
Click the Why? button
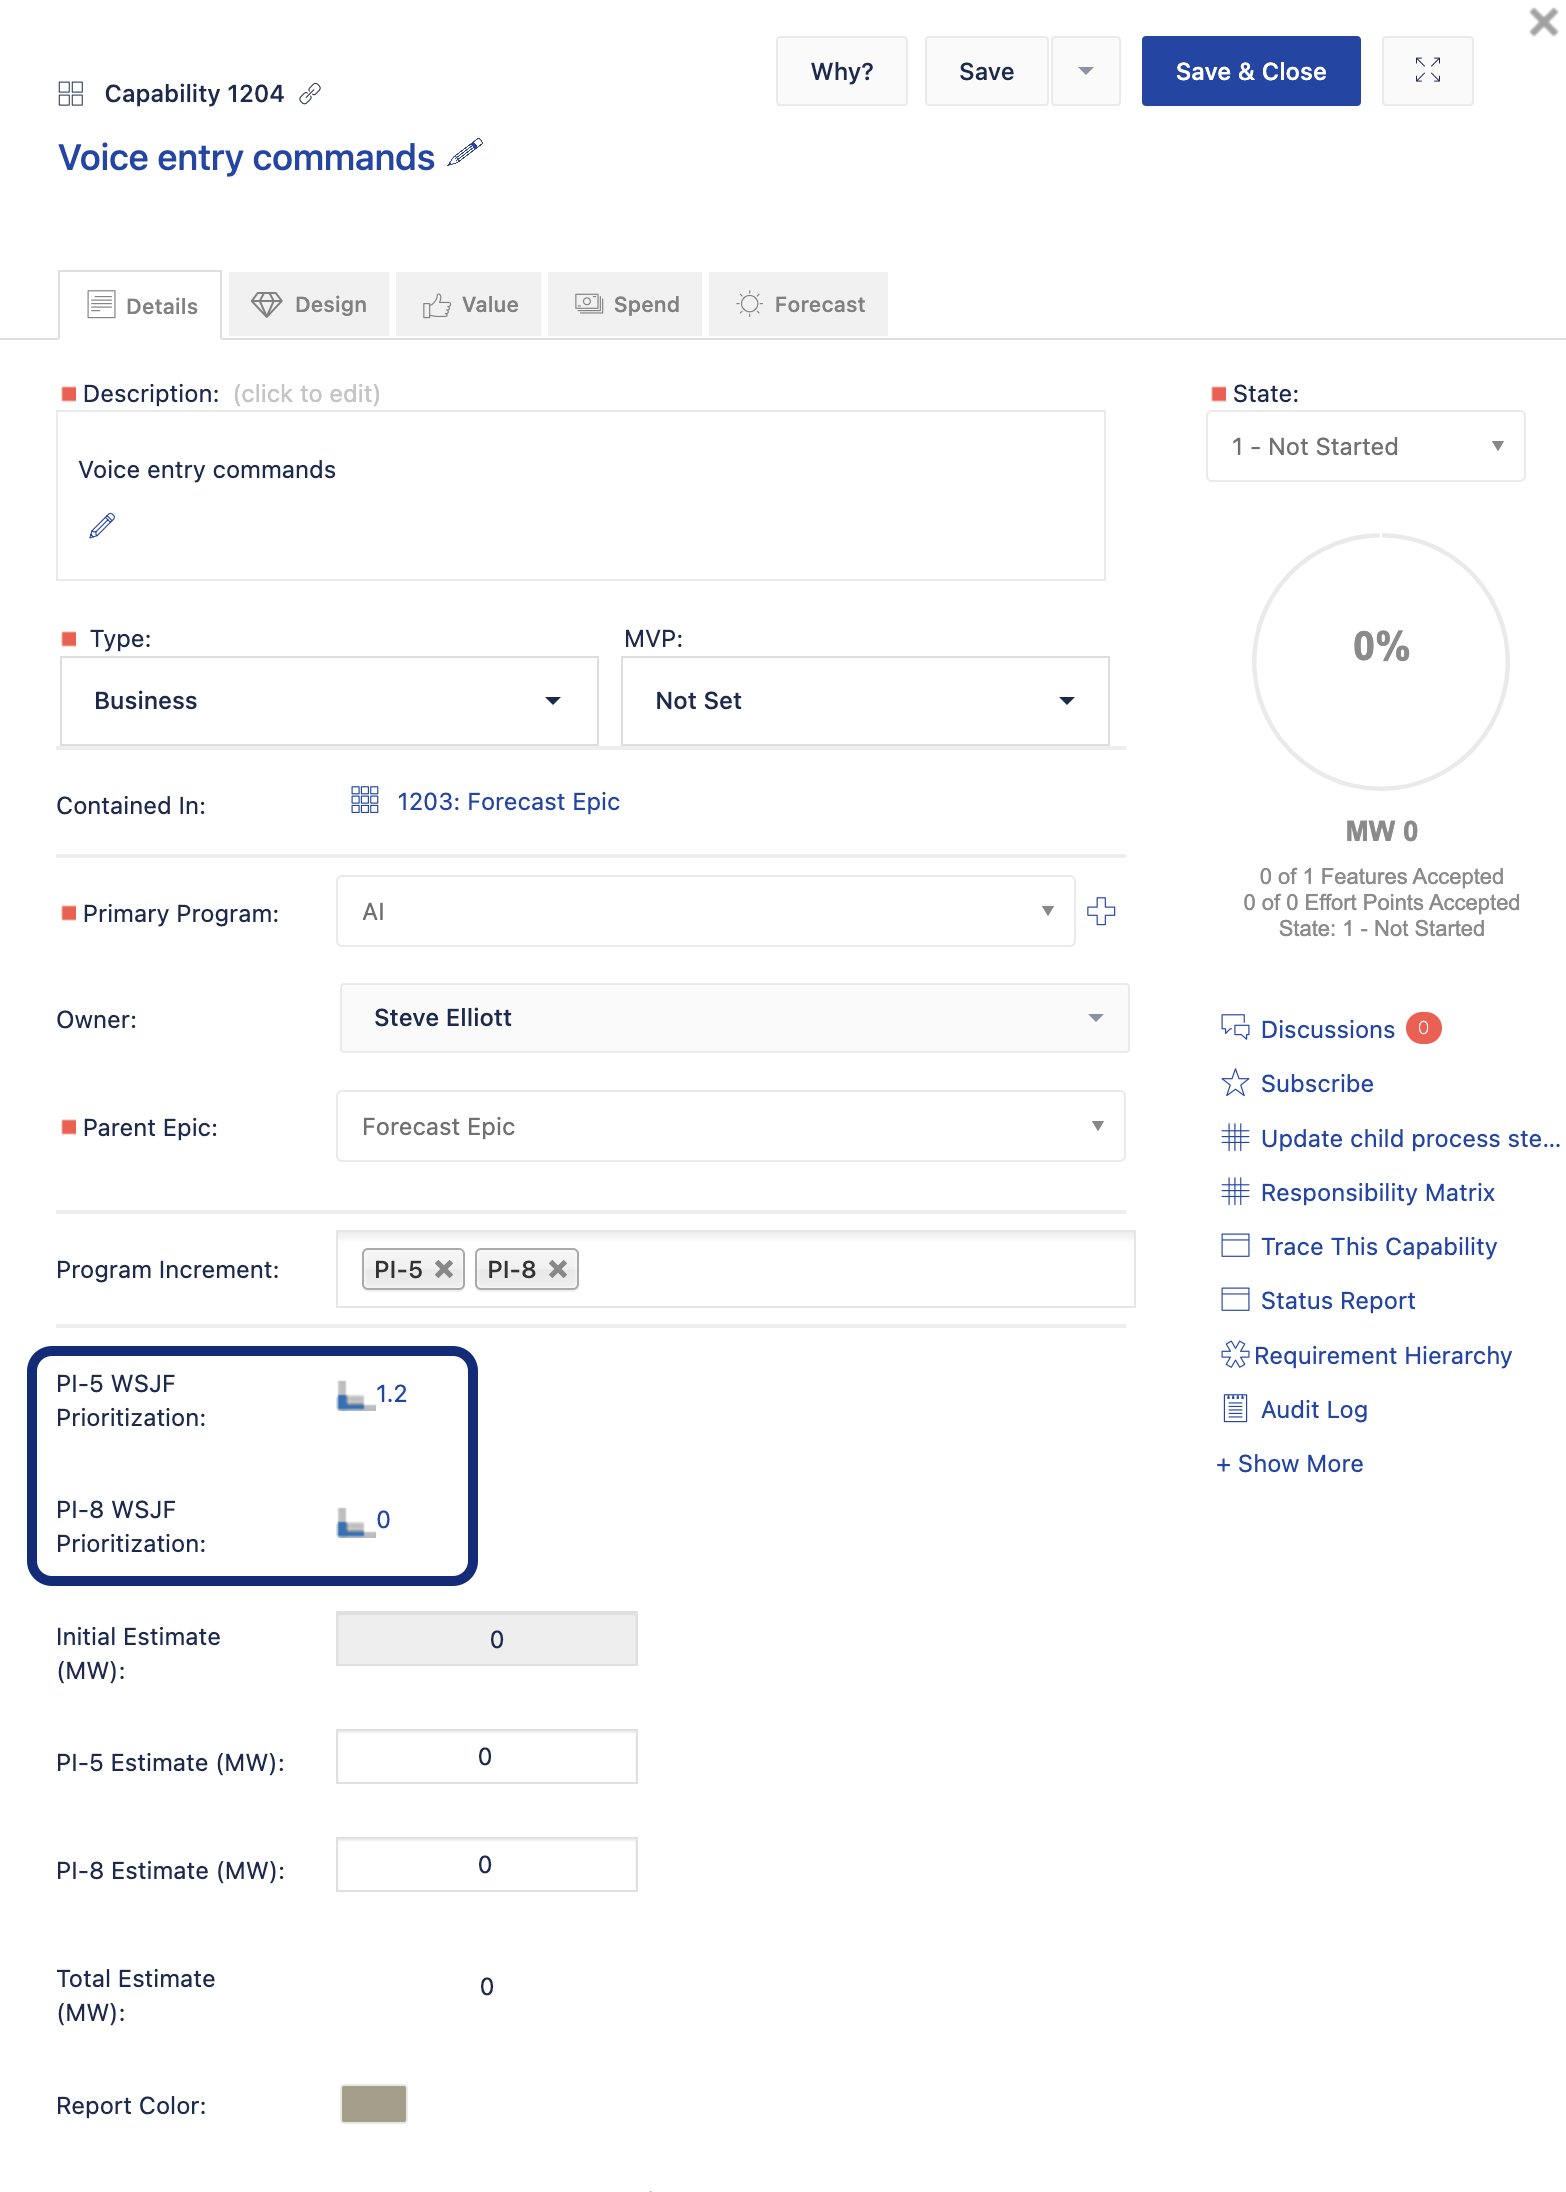842,71
